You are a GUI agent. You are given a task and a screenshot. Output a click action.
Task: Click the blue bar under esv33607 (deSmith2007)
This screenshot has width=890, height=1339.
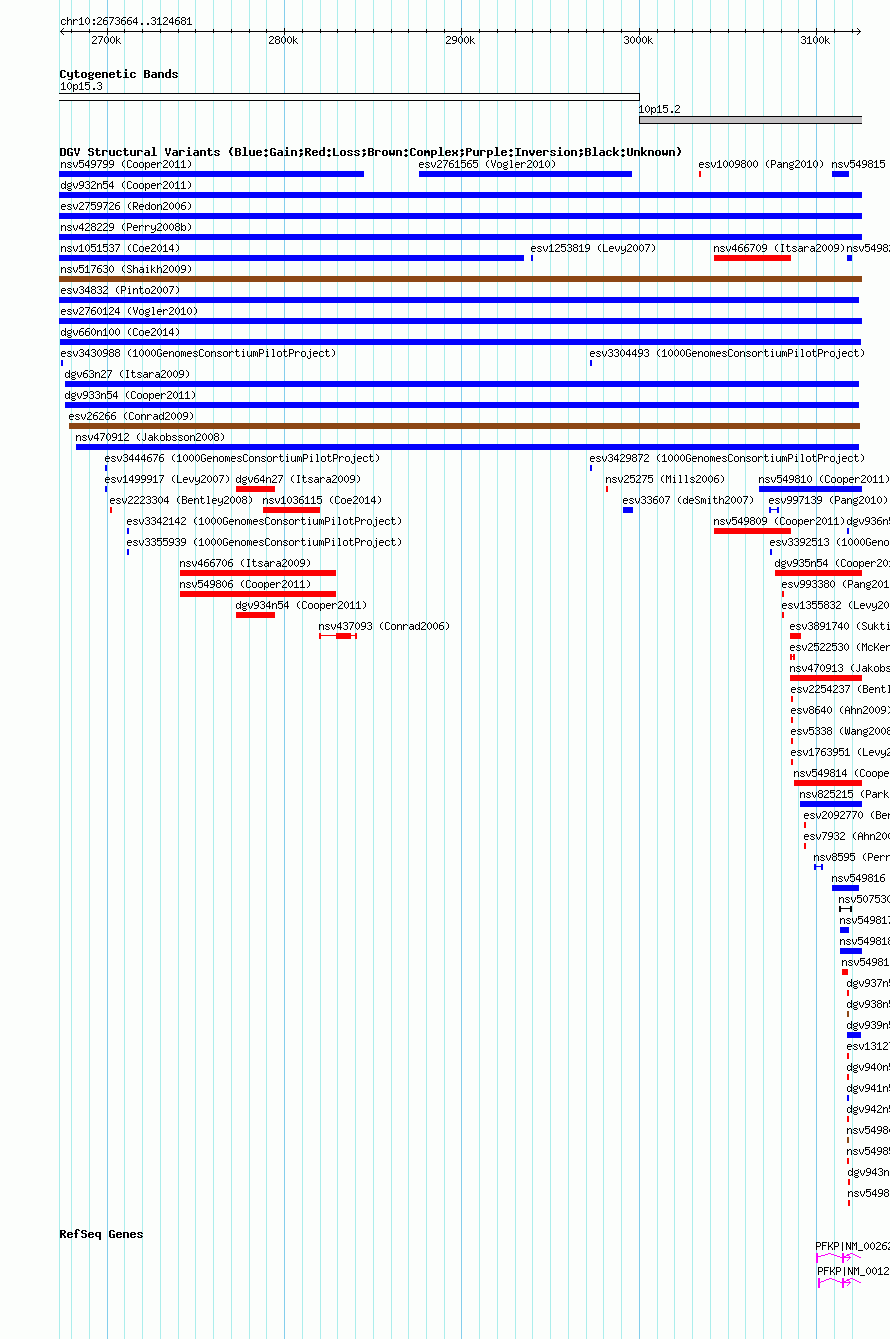click(628, 510)
